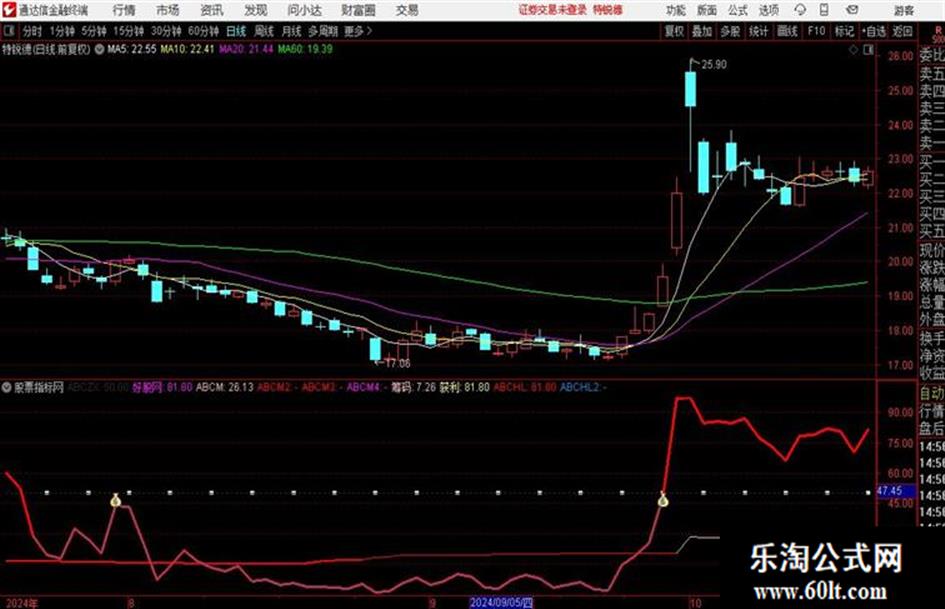Click the 返回 back button
The width and height of the screenshot is (945, 609).
point(902,31)
